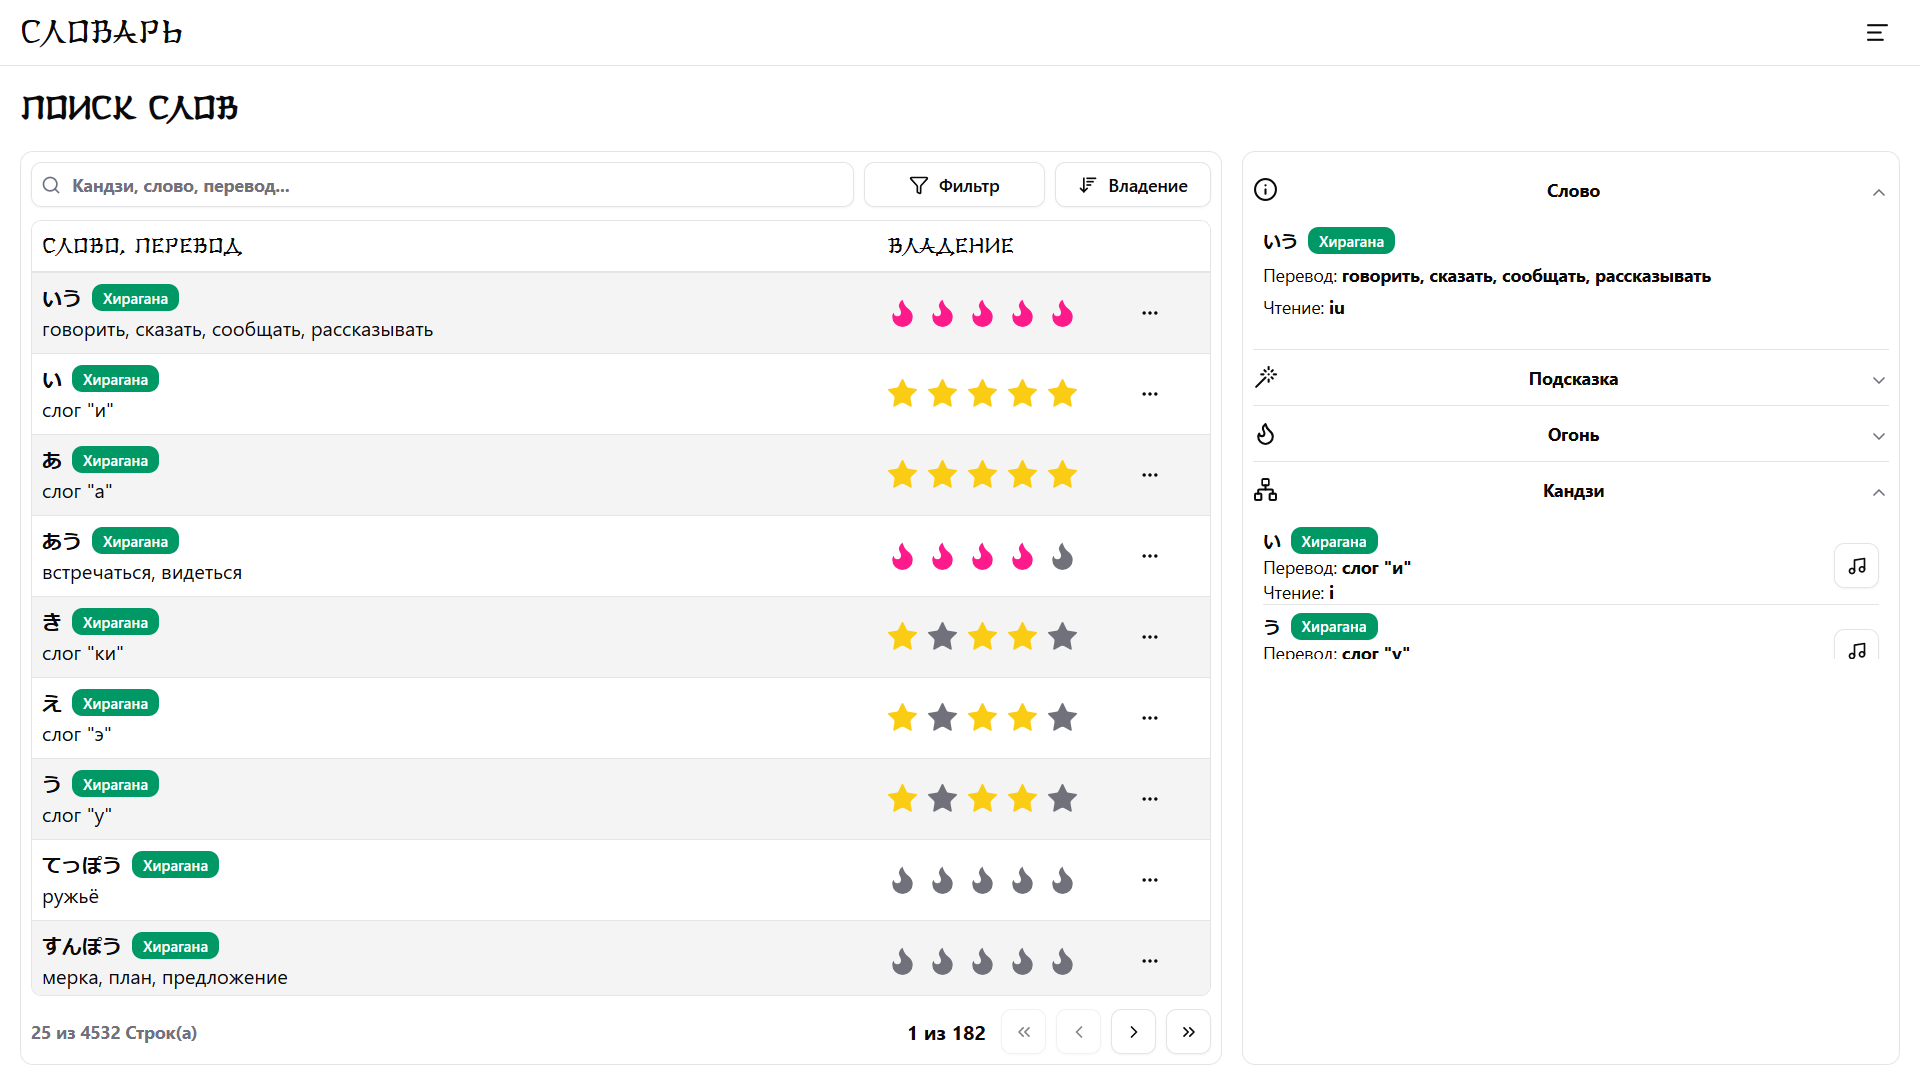
Task: Set fifth flame rating for あう row
Action: 1062,557
